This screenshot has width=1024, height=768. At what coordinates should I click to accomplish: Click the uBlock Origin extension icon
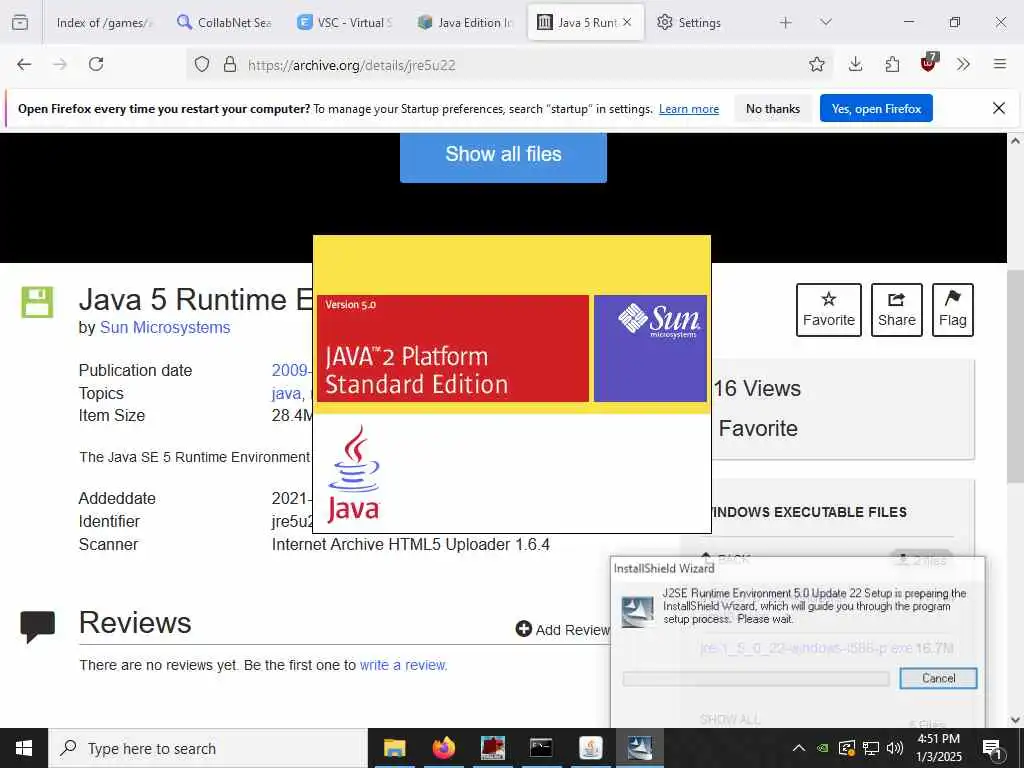[x=928, y=63]
